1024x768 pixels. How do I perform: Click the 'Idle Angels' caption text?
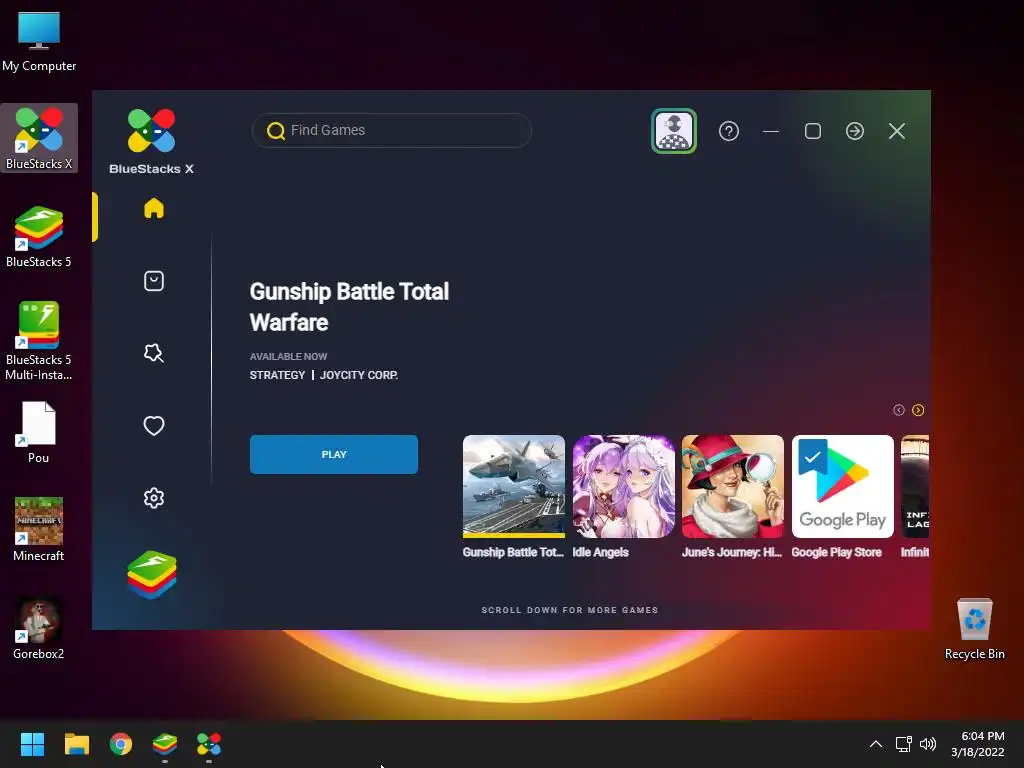pos(600,552)
